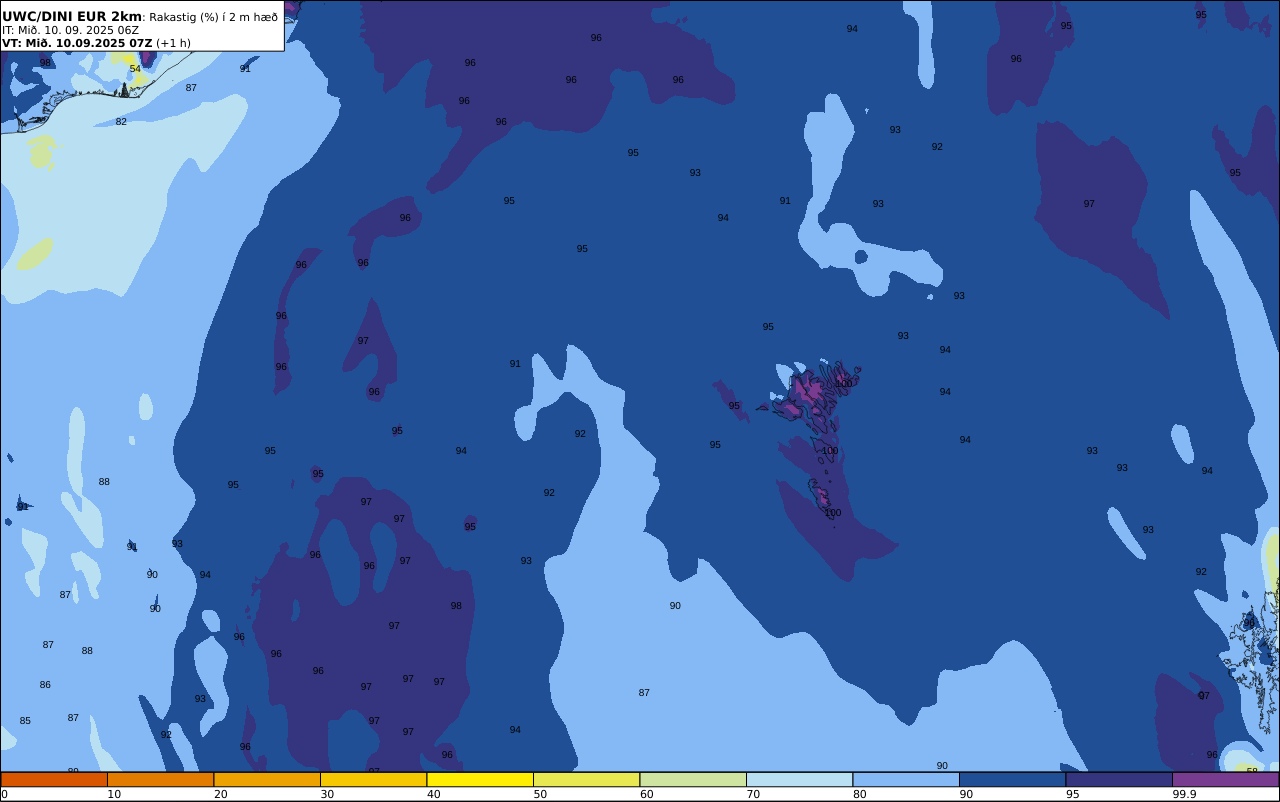Image resolution: width=1280 pixels, height=802 pixels.
Task: Click the pale blue 70–80 legend swatch
Action: click(799, 779)
